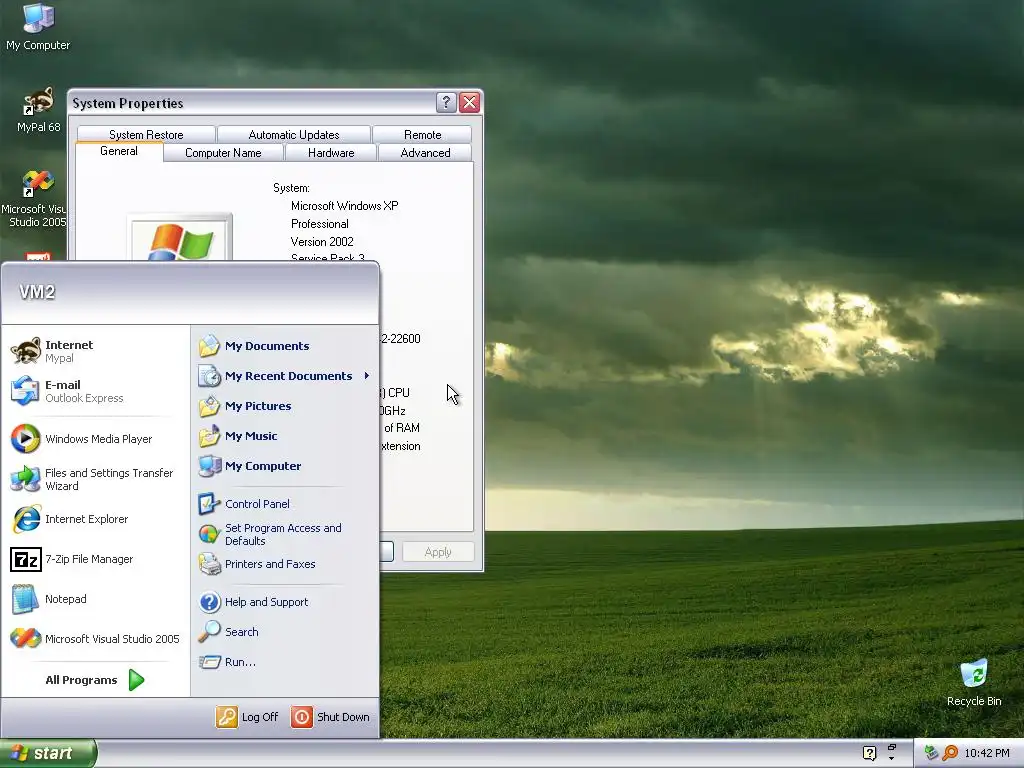Open Printers and Faxes icon
1024x768 pixels.
click(x=209, y=564)
